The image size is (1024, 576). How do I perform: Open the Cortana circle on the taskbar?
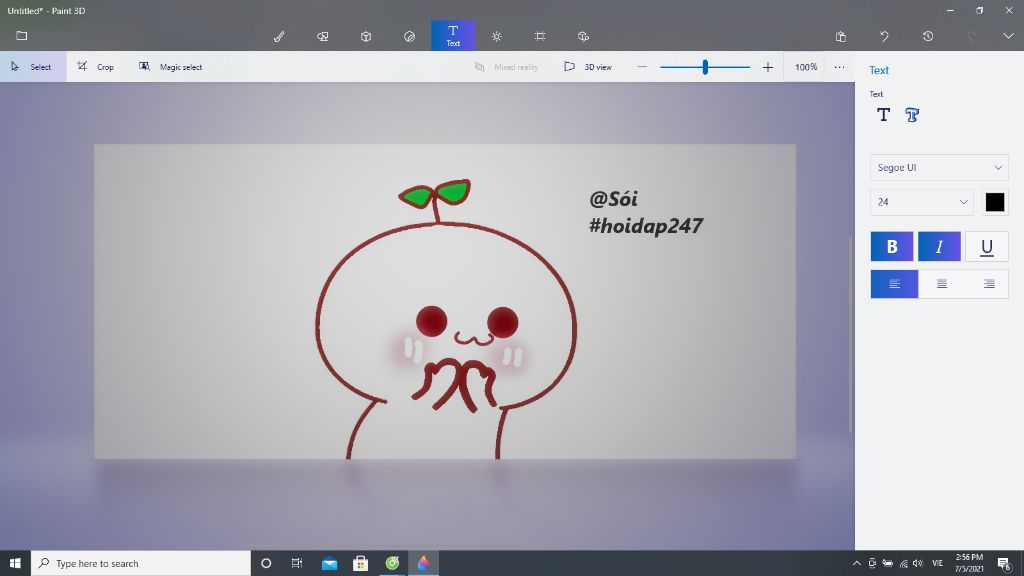[266, 563]
